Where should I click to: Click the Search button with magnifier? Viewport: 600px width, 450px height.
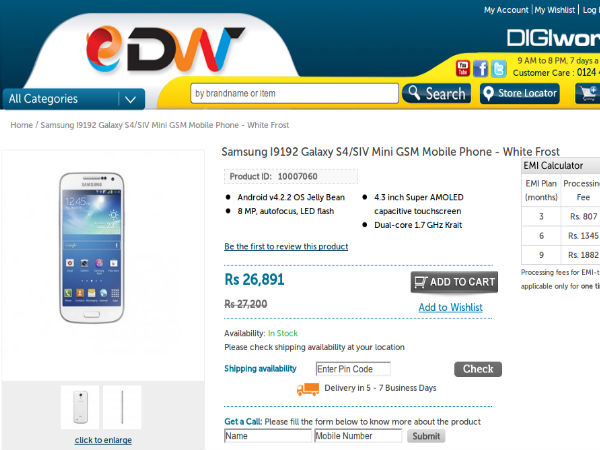coord(436,93)
